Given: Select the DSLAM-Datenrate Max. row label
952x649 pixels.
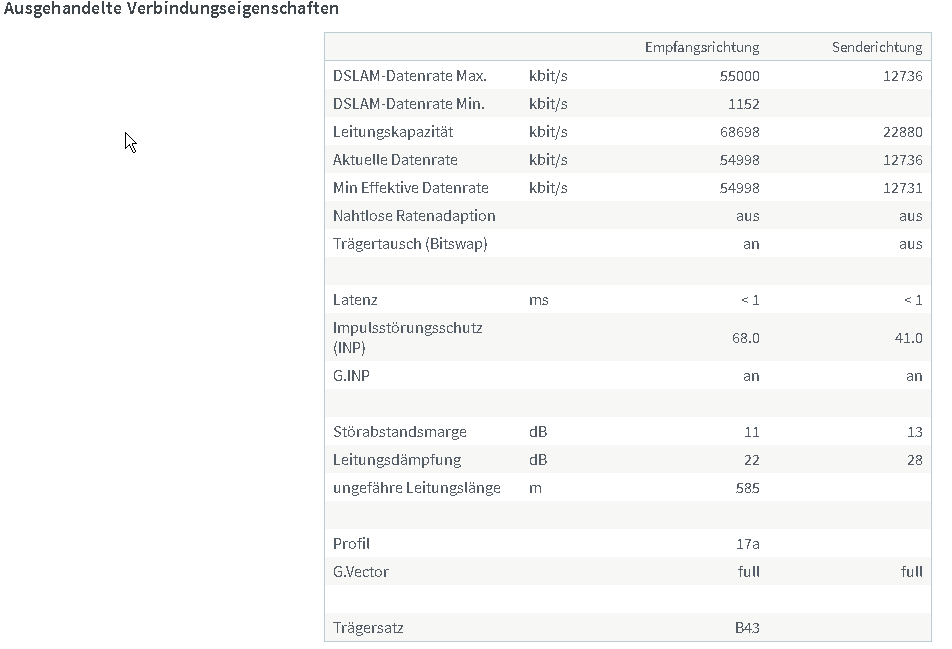Looking at the screenshot, I should point(410,76).
